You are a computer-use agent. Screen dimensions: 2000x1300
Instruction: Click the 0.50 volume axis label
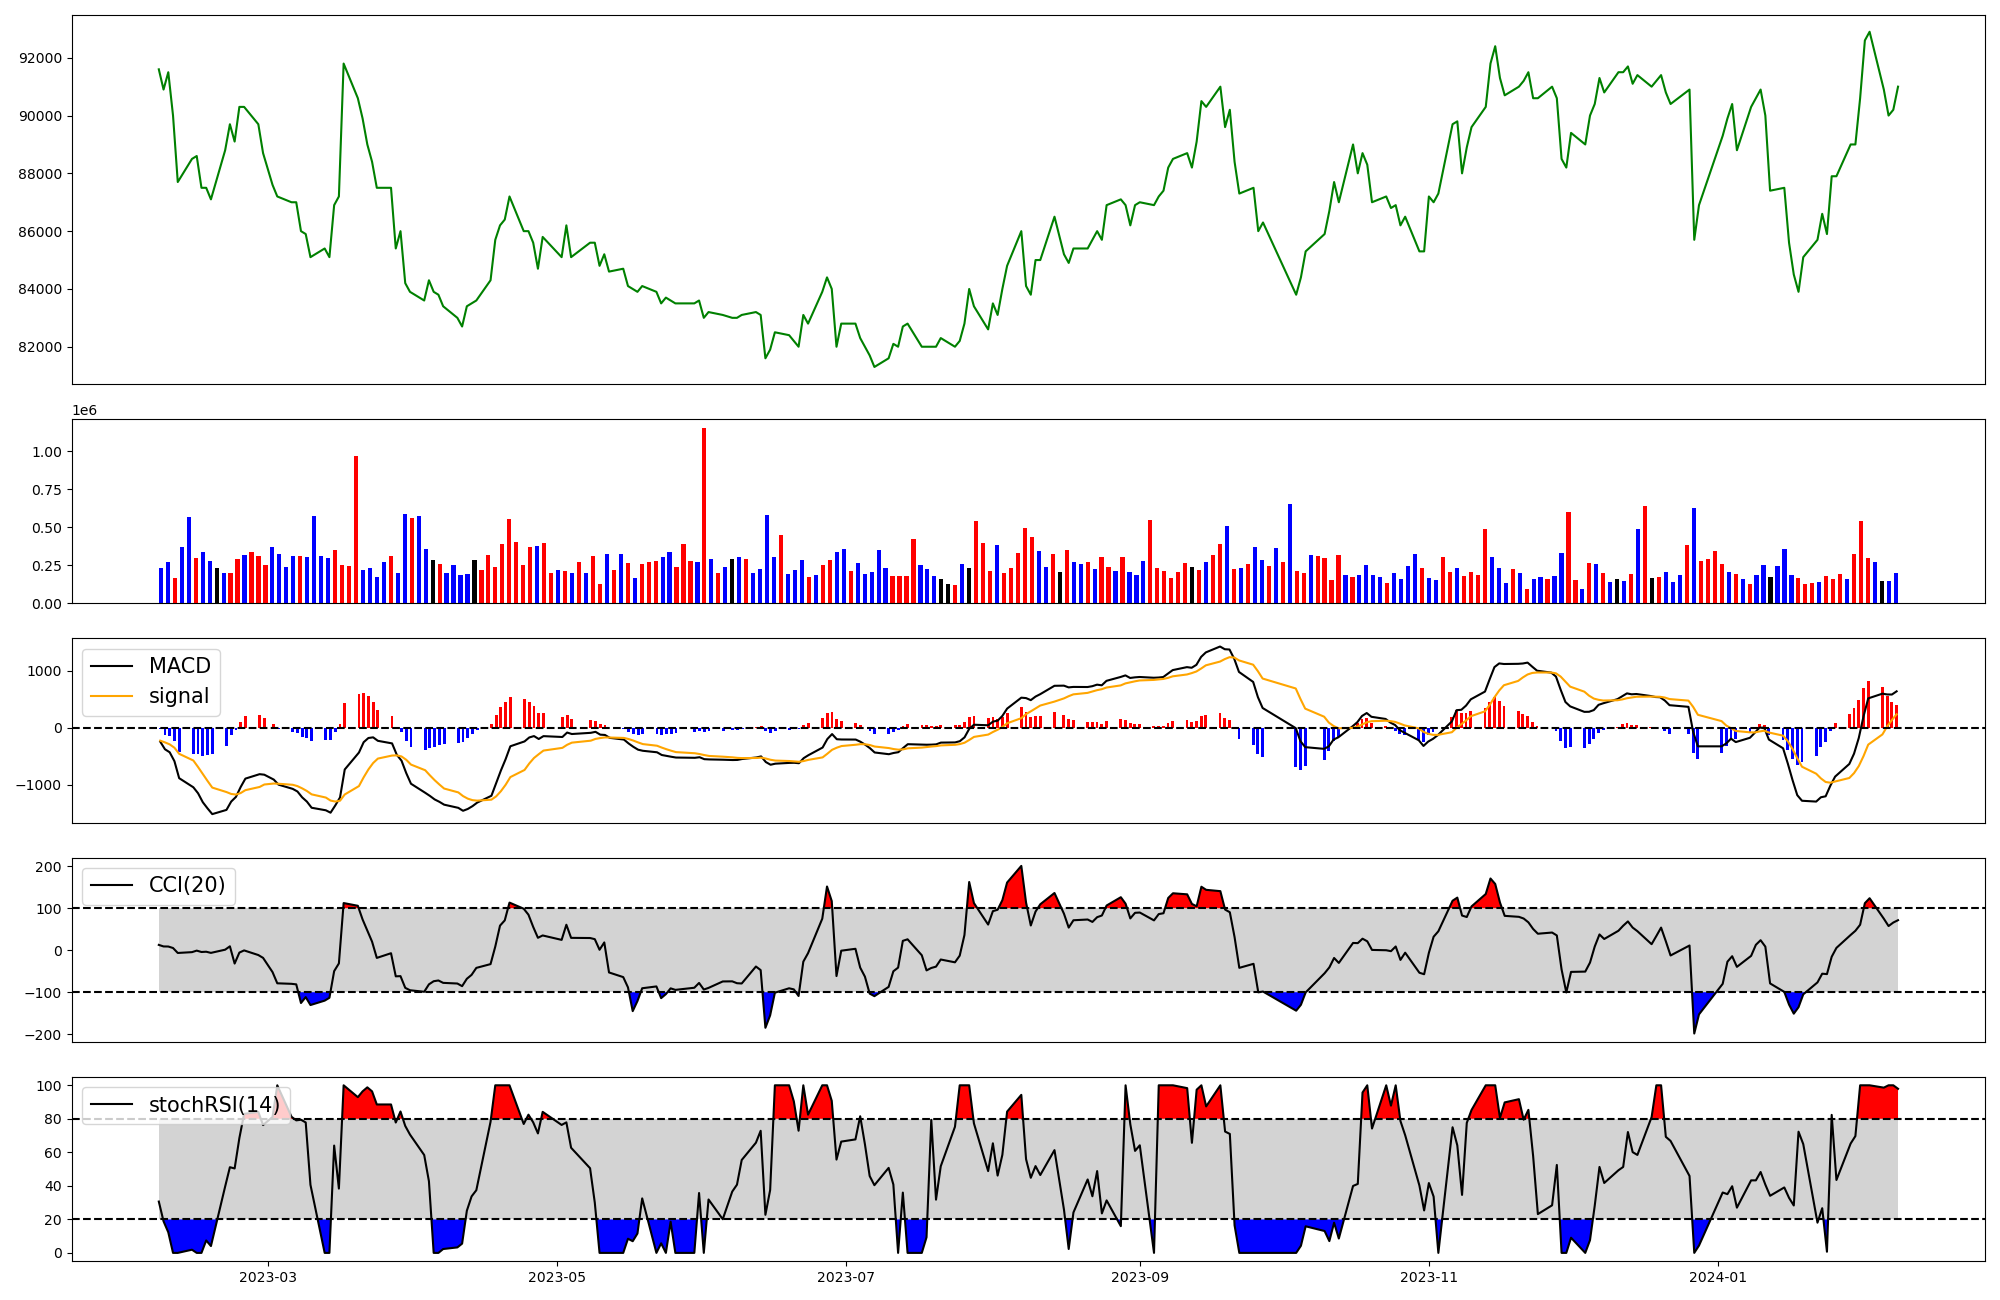(x=46, y=528)
